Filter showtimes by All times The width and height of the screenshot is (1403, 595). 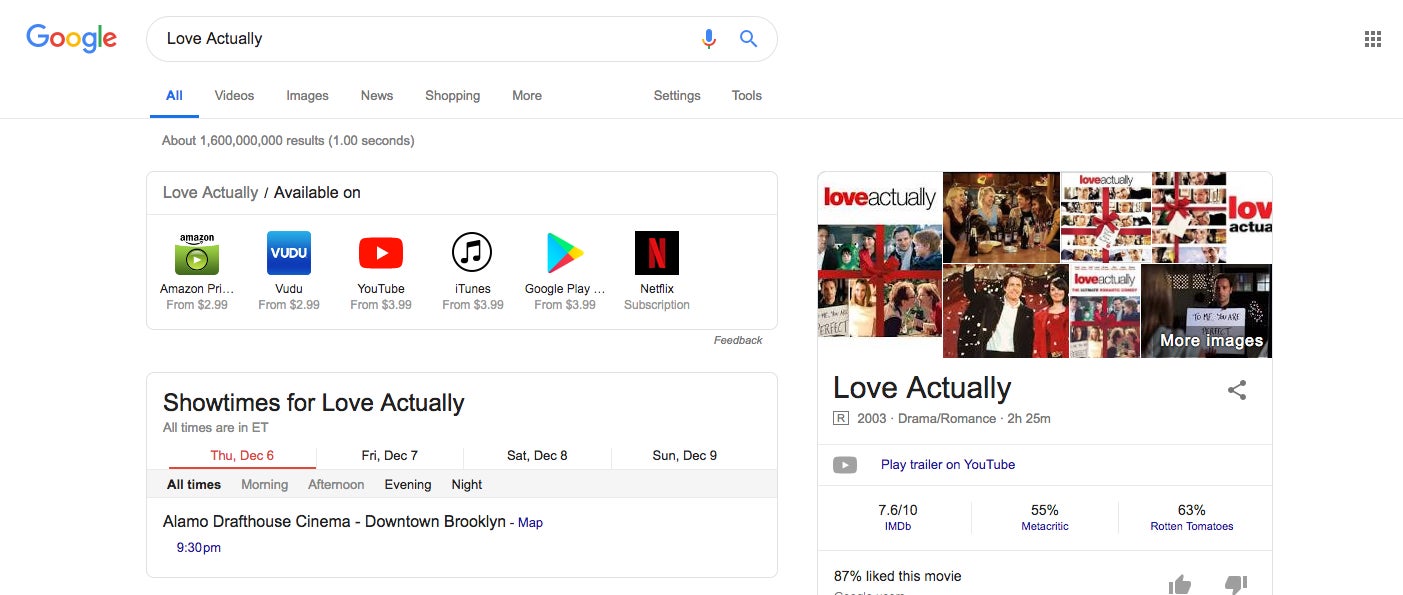pyautogui.click(x=194, y=485)
